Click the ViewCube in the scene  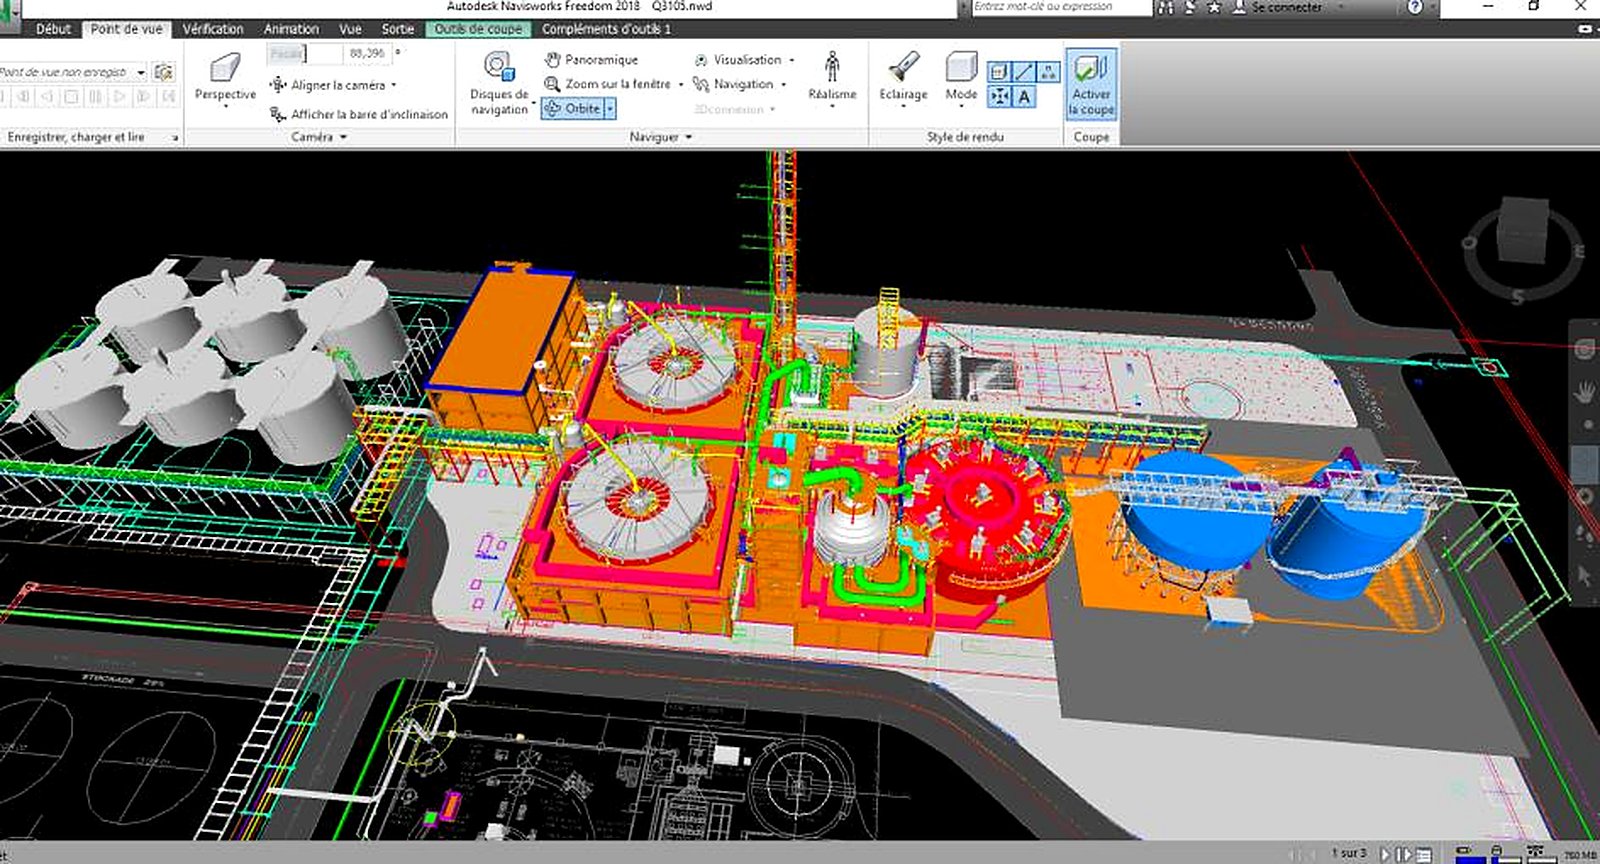tap(1522, 232)
